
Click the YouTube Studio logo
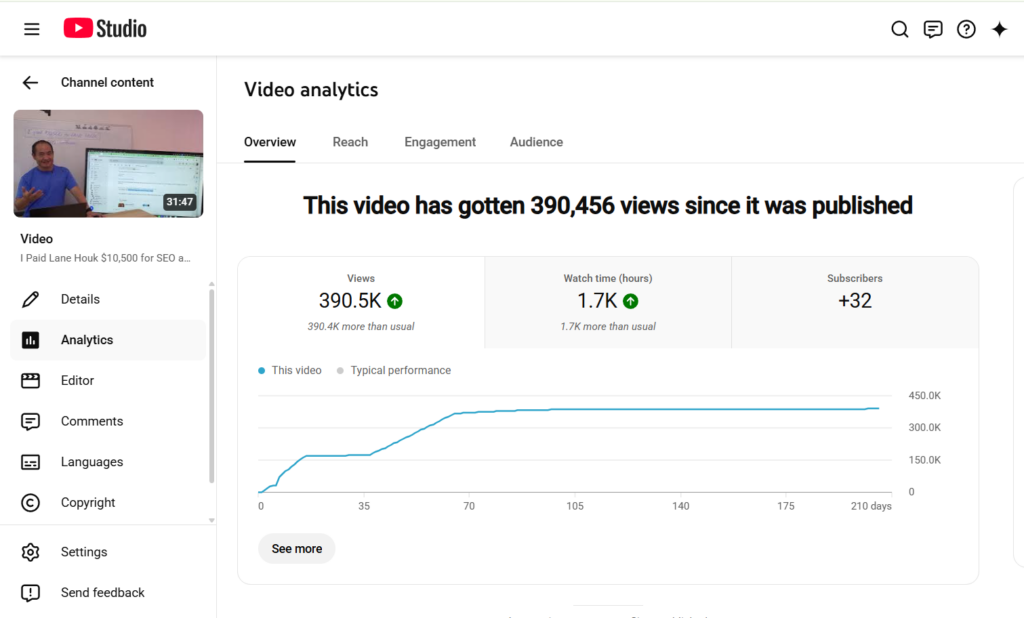105,29
